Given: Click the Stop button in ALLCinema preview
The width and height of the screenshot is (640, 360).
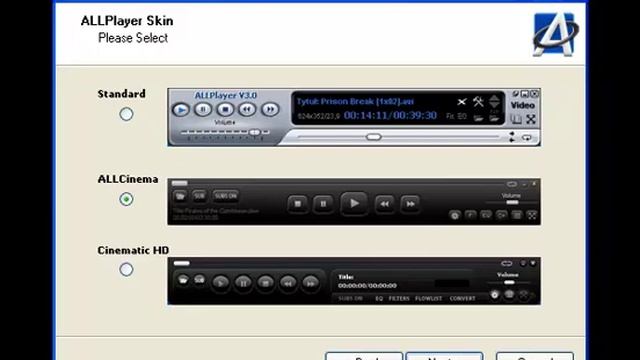Looking at the screenshot, I should 298,204.
